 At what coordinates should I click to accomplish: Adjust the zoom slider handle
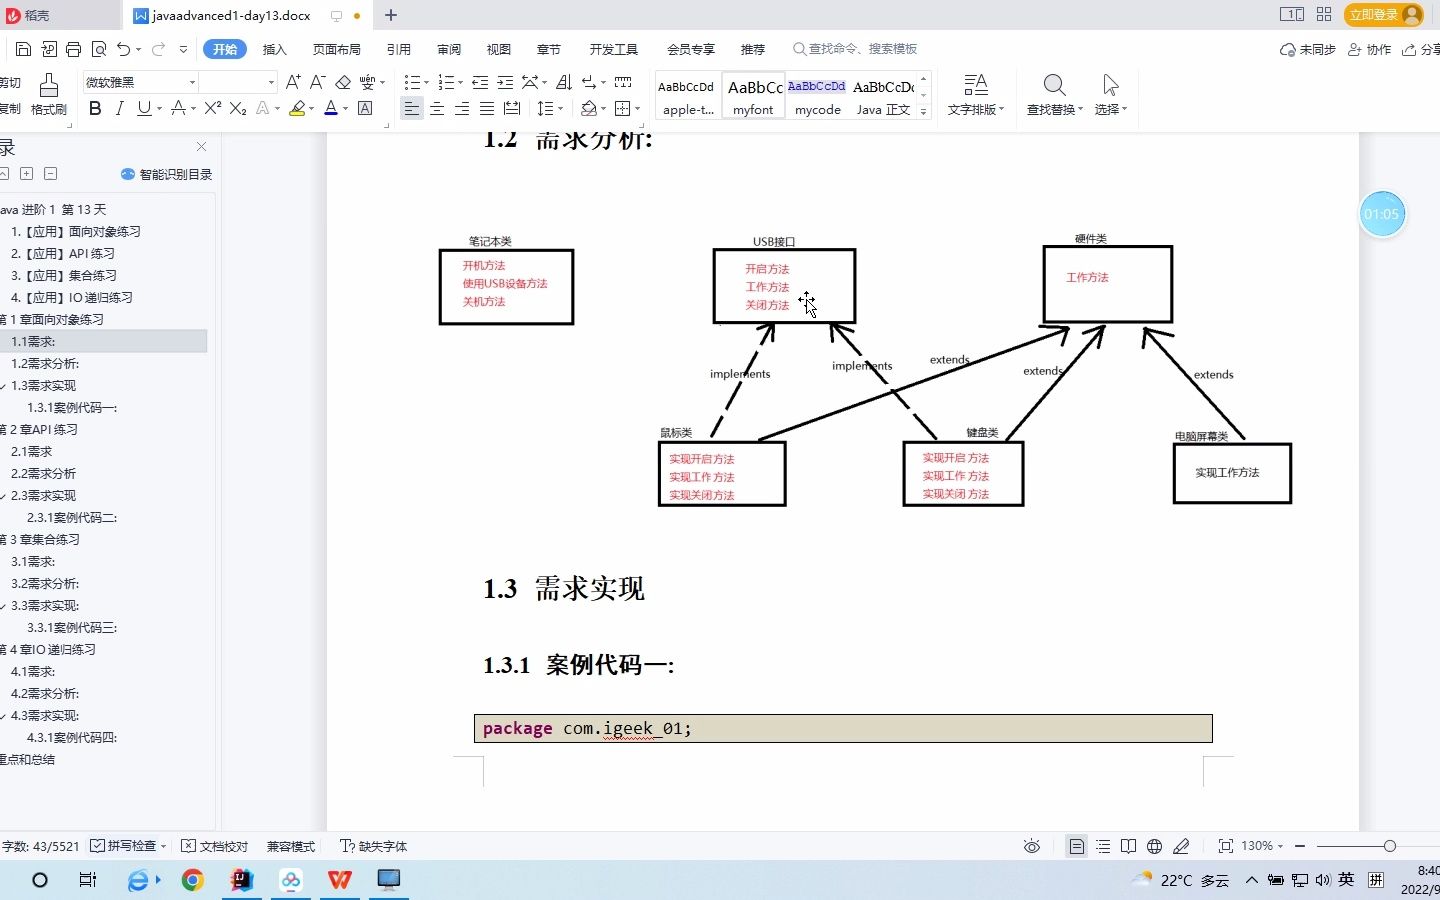click(x=1389, y=846)
